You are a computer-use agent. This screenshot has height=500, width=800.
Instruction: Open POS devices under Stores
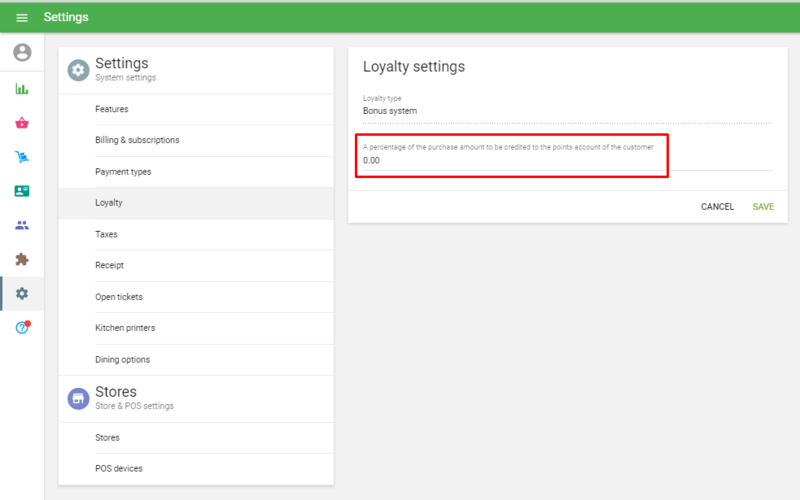118,468
